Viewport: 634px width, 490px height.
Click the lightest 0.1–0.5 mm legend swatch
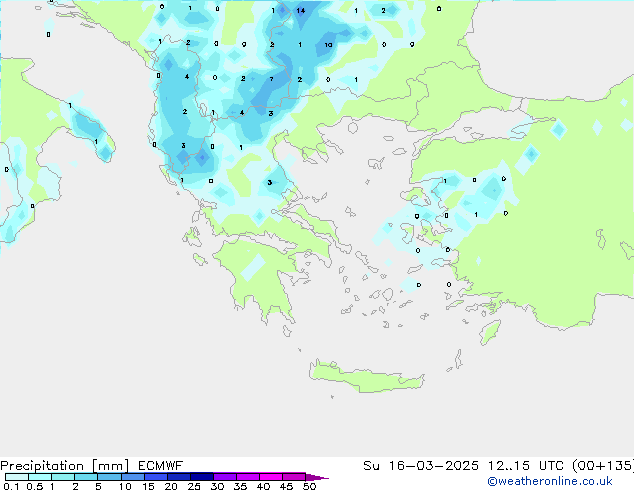(x=17, y=477)
